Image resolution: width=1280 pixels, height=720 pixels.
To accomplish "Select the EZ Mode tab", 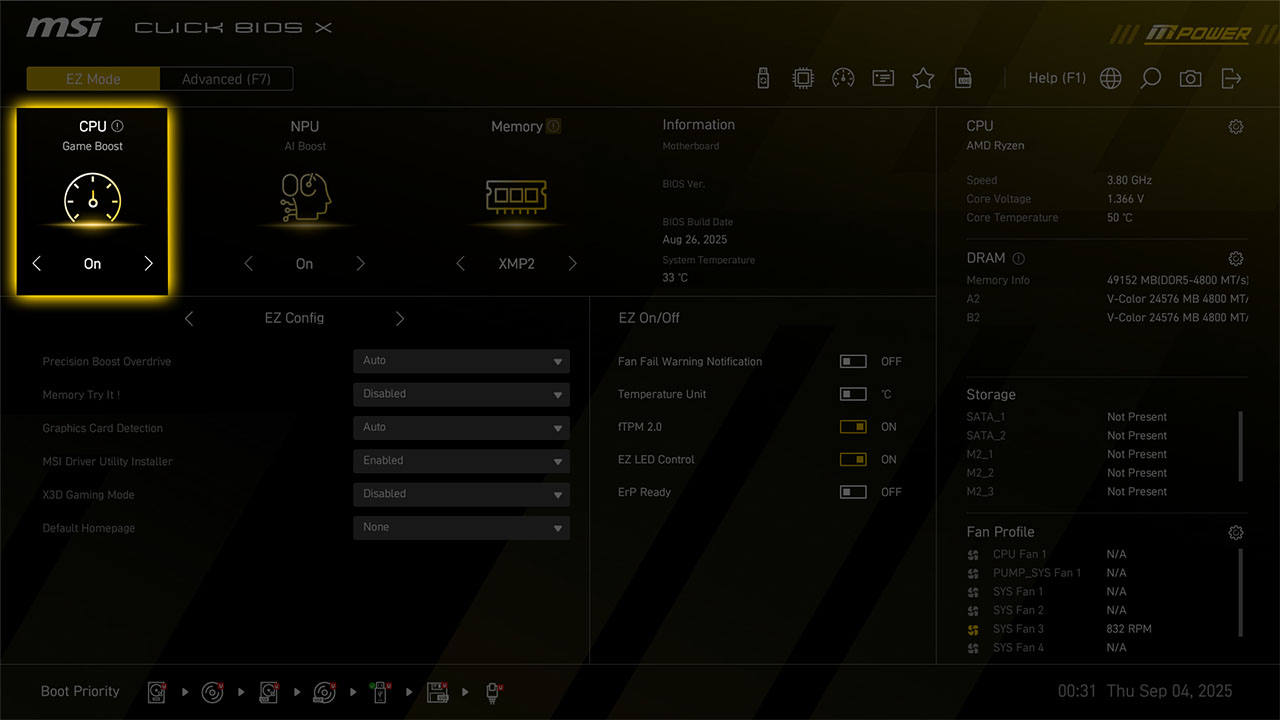I will coord(93,79).
